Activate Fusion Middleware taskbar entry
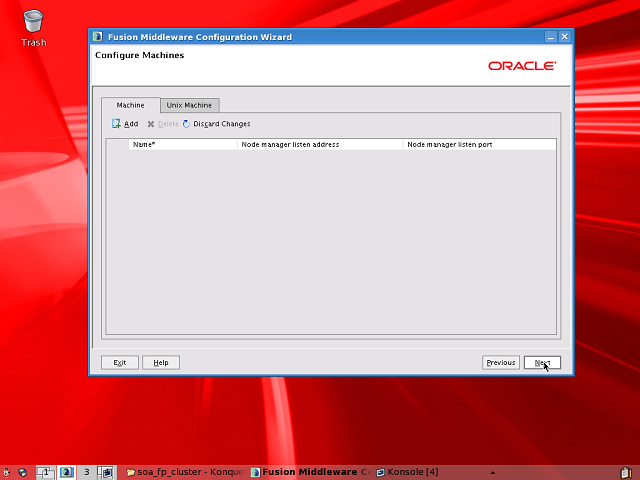The height and width of the screenshot is (480, 640). (311, 472)
